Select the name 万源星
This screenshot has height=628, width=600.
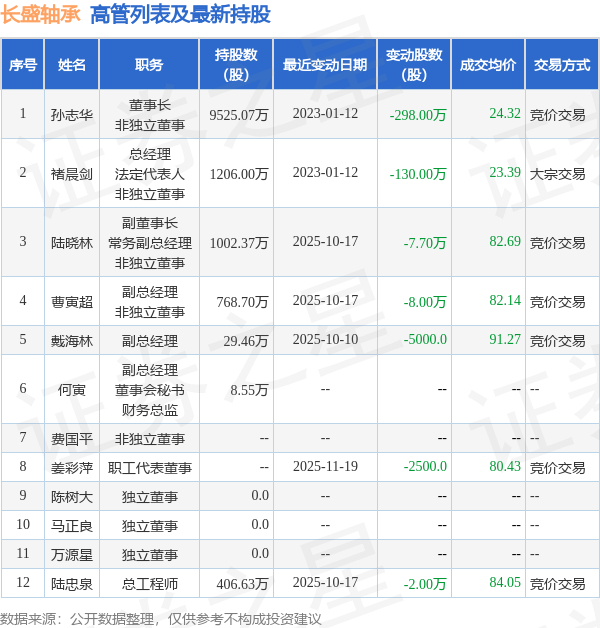72,555
